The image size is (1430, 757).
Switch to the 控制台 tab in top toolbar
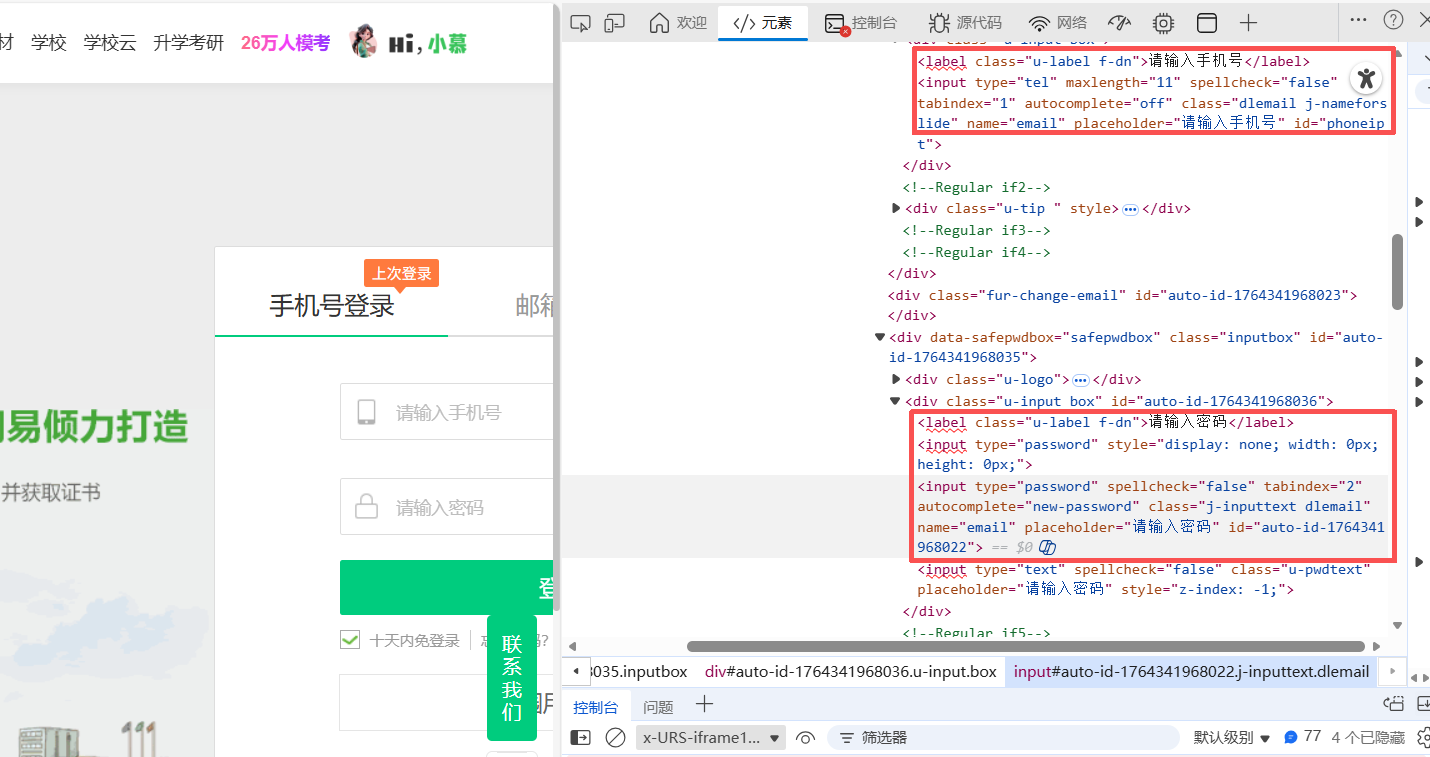[861, 22]
